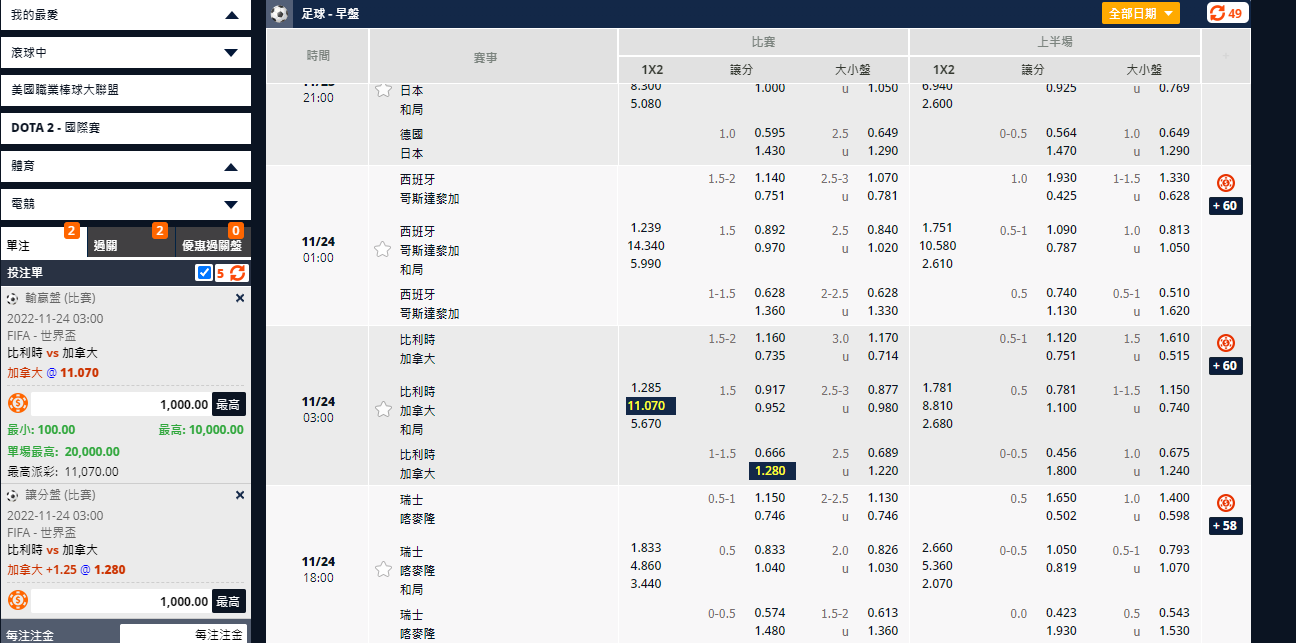This screenshot has width=1296, height=643.
Task: Open +60 more markets for 比利時 match
Action: [1225, 366]
